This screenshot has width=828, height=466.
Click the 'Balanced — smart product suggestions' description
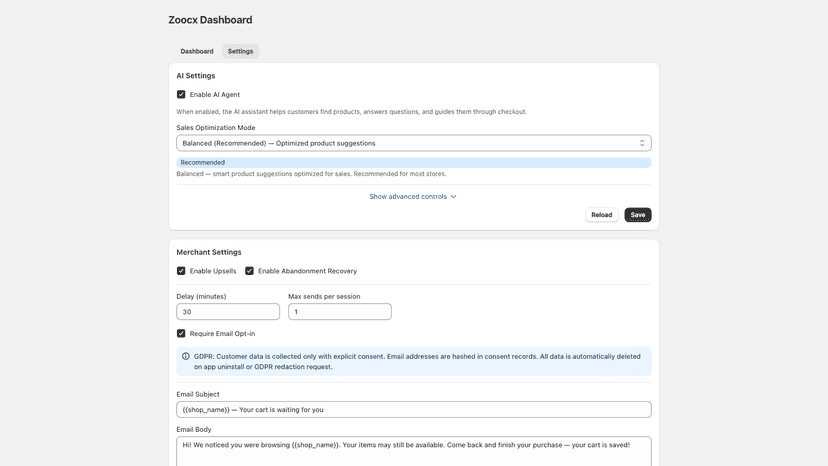point(311,174)
